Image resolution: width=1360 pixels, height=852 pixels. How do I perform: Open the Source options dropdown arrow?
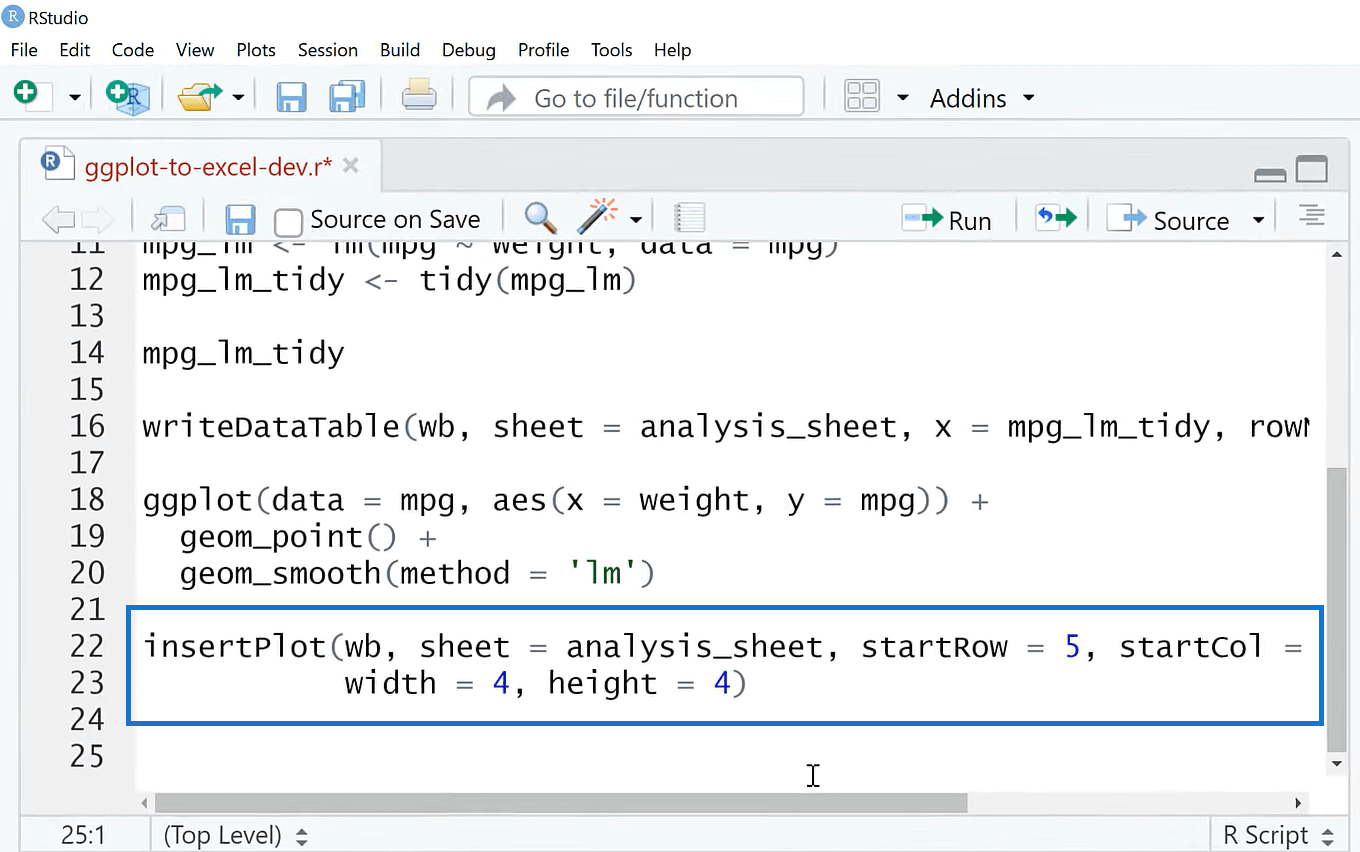[1258, 220]
